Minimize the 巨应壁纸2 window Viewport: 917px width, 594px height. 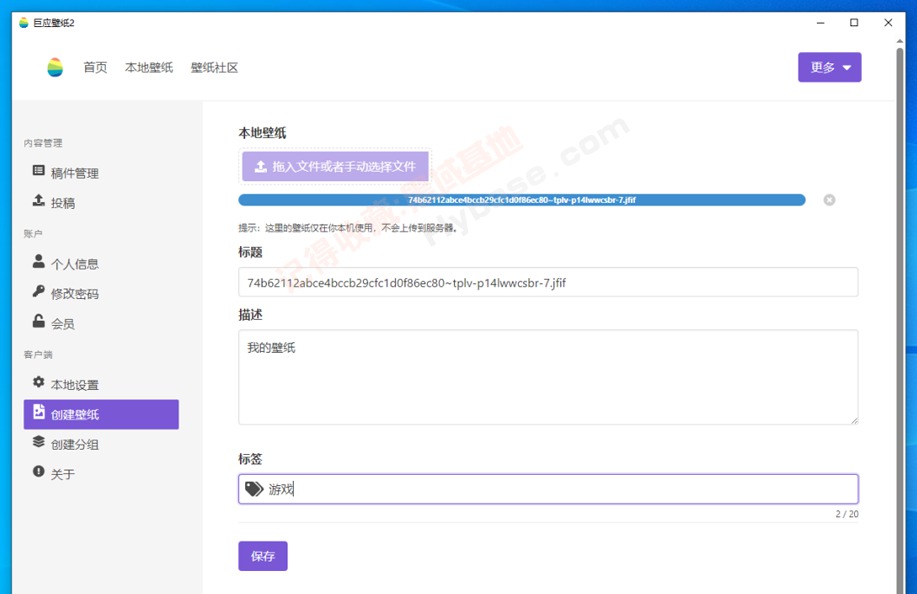click(x=821, y=23)
